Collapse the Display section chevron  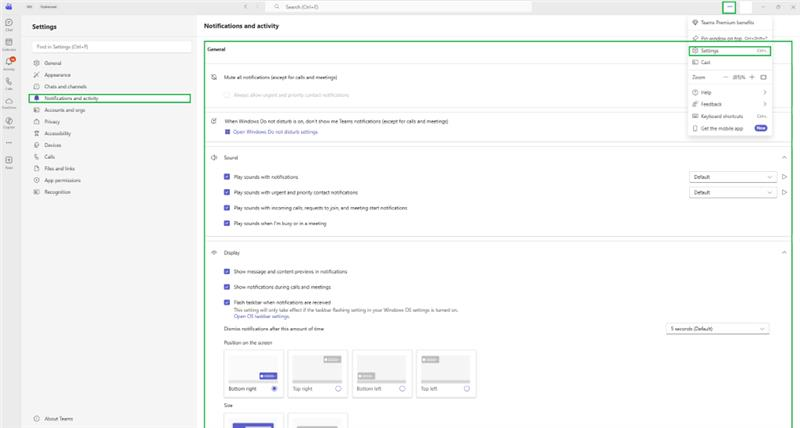coord(784,253)
